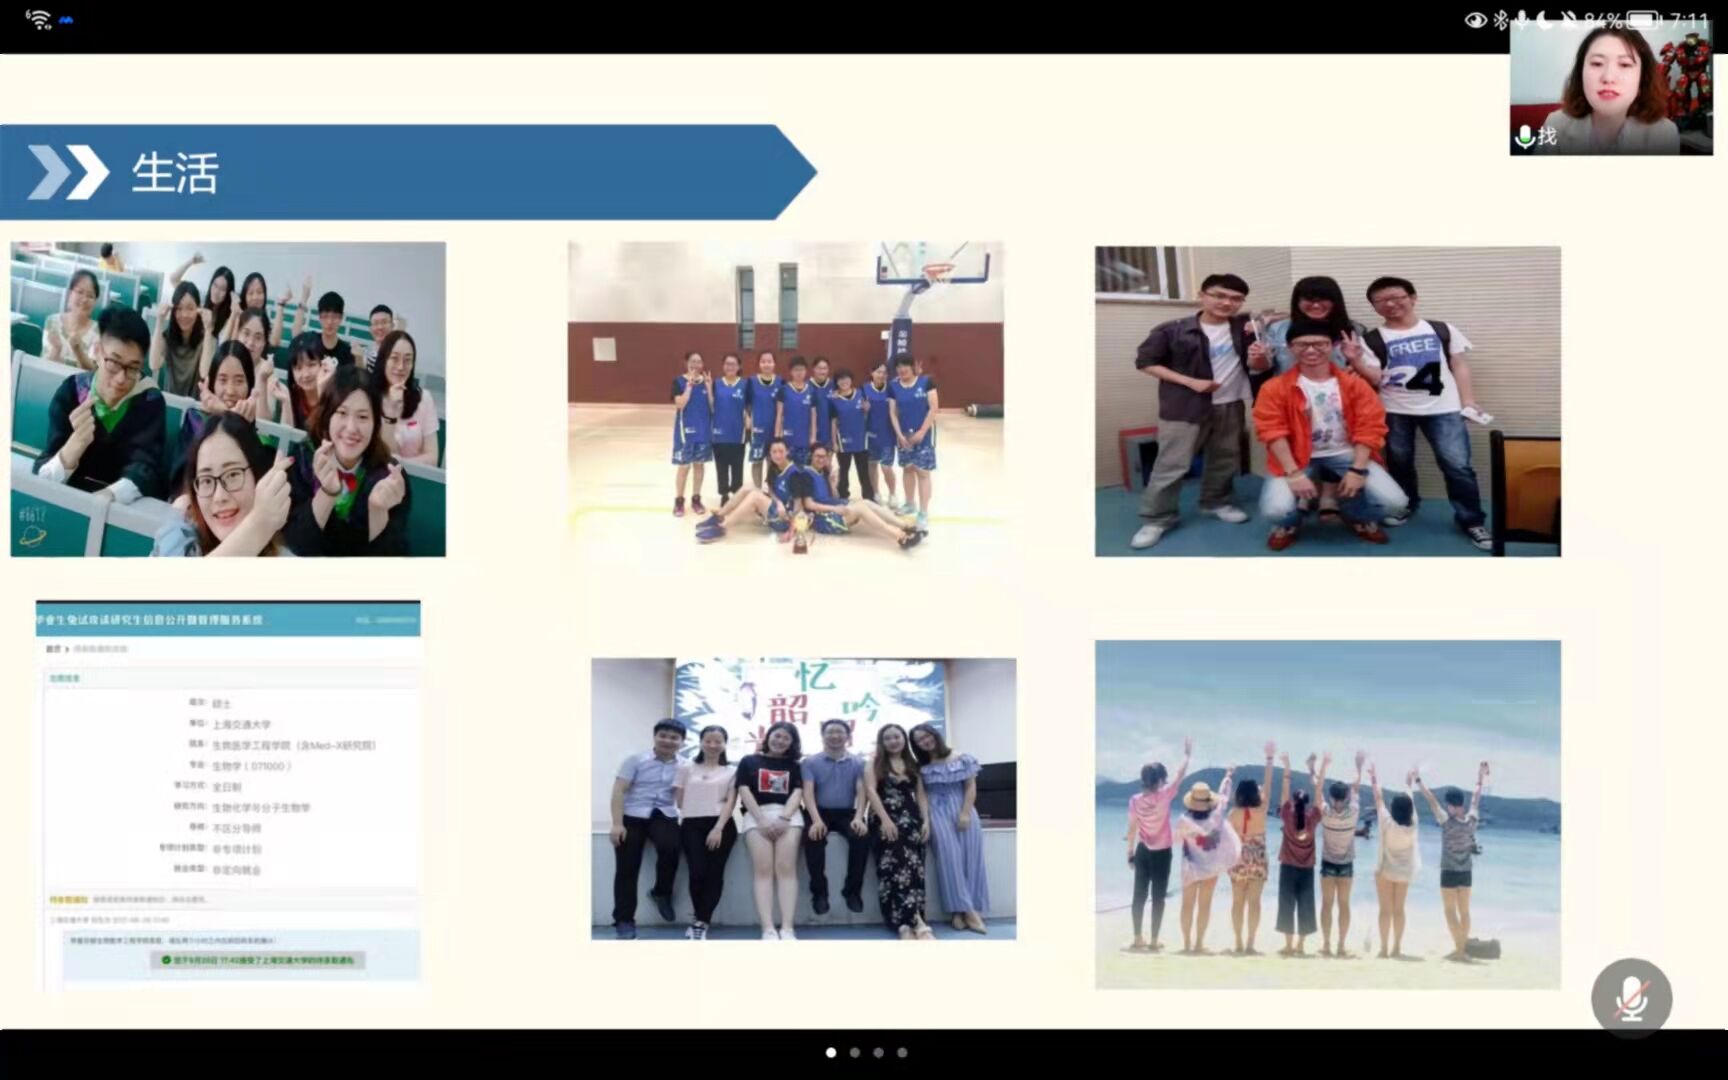Open the beach raised-hands group photo

pos(1327,814)
